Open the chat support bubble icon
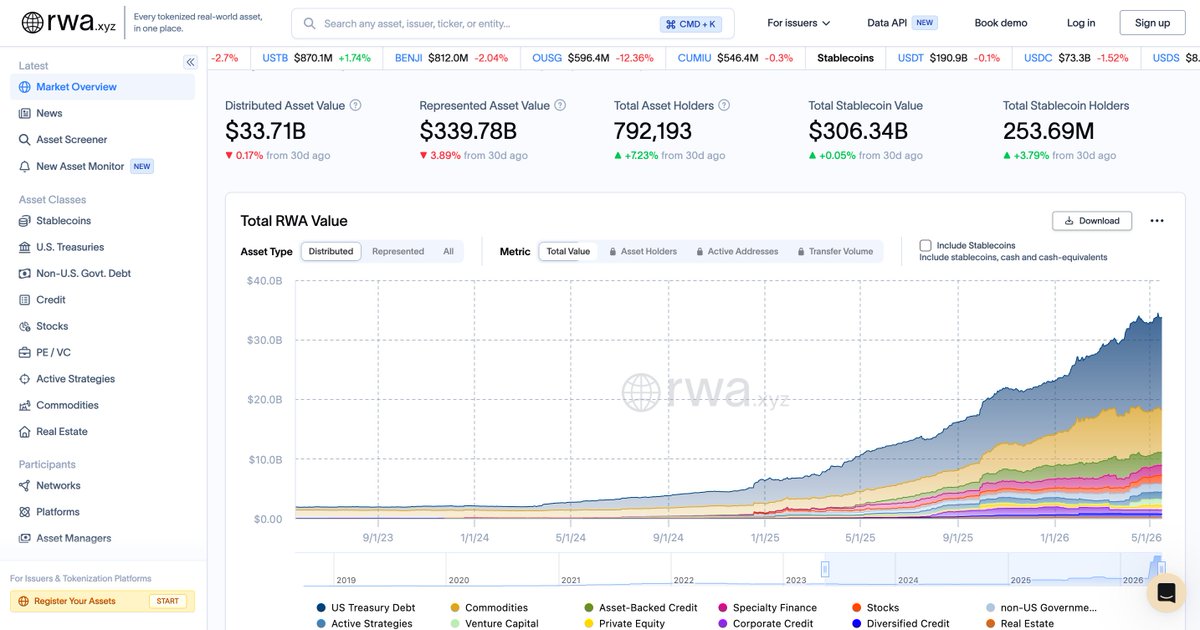Image resolution: width=1200 pixels, height=630 pixels. 1166,592
